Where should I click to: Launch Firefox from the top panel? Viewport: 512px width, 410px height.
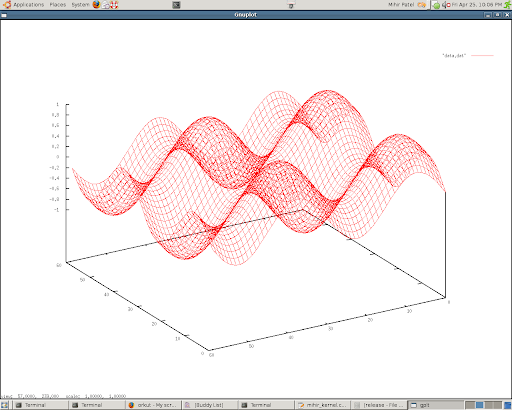(96, 5)
